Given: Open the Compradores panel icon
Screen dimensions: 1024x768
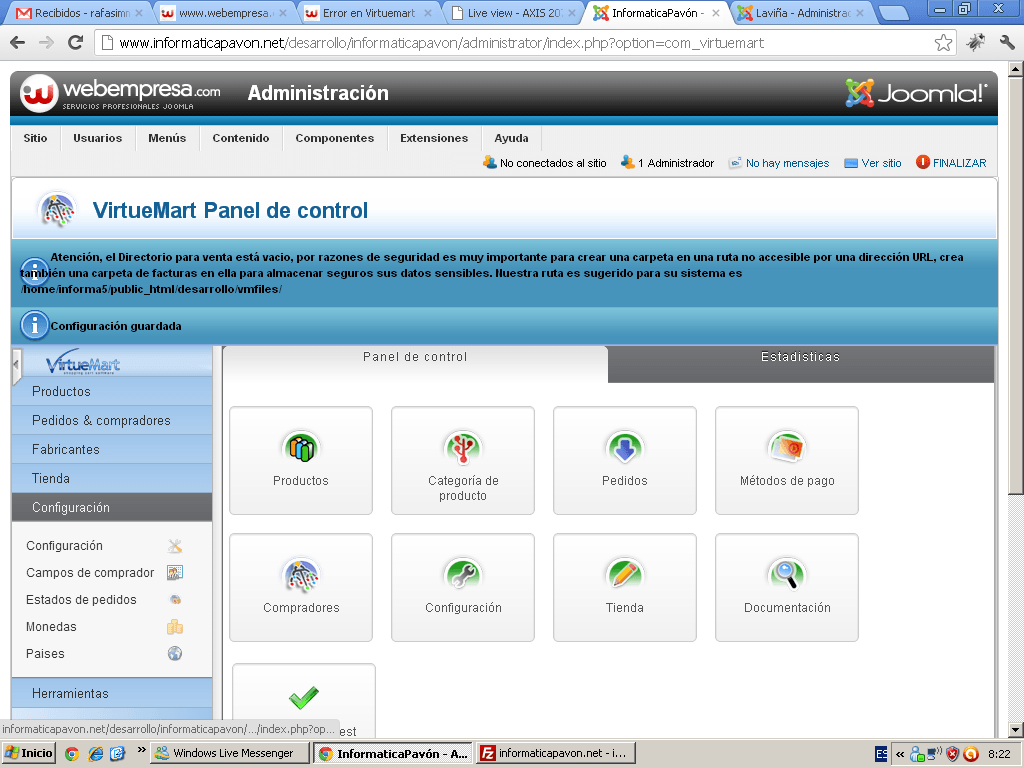Looking at the screenshot, I should [x=301, y=588].
